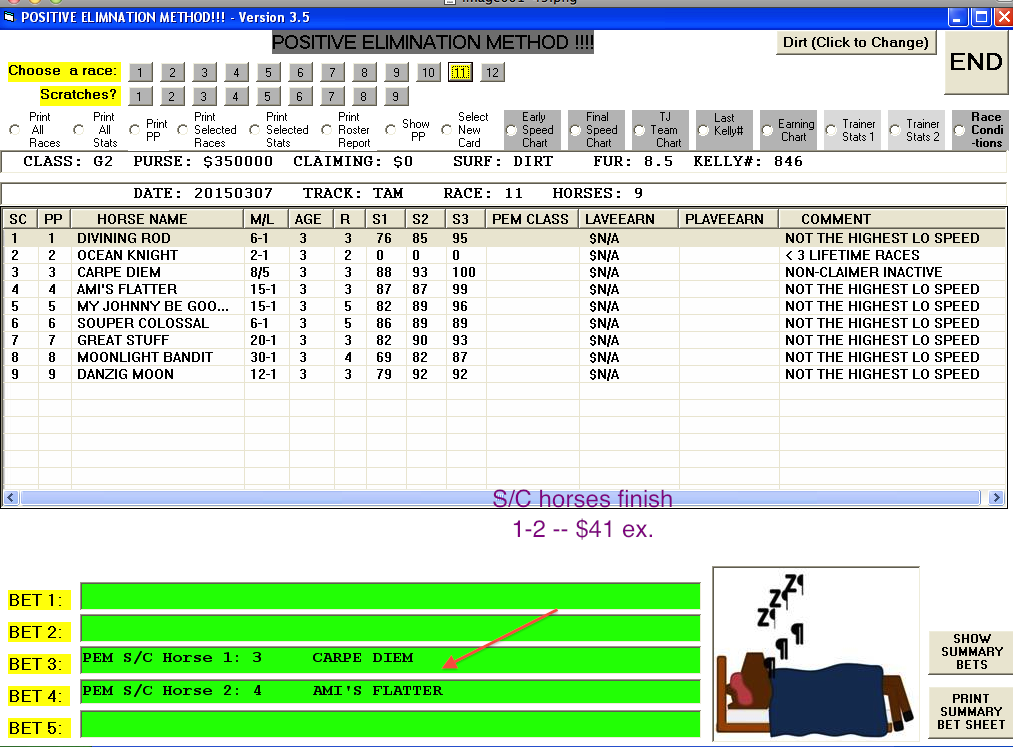Click the S3 column header
This screenshot has height=747, width=1013.
(465, 219)
